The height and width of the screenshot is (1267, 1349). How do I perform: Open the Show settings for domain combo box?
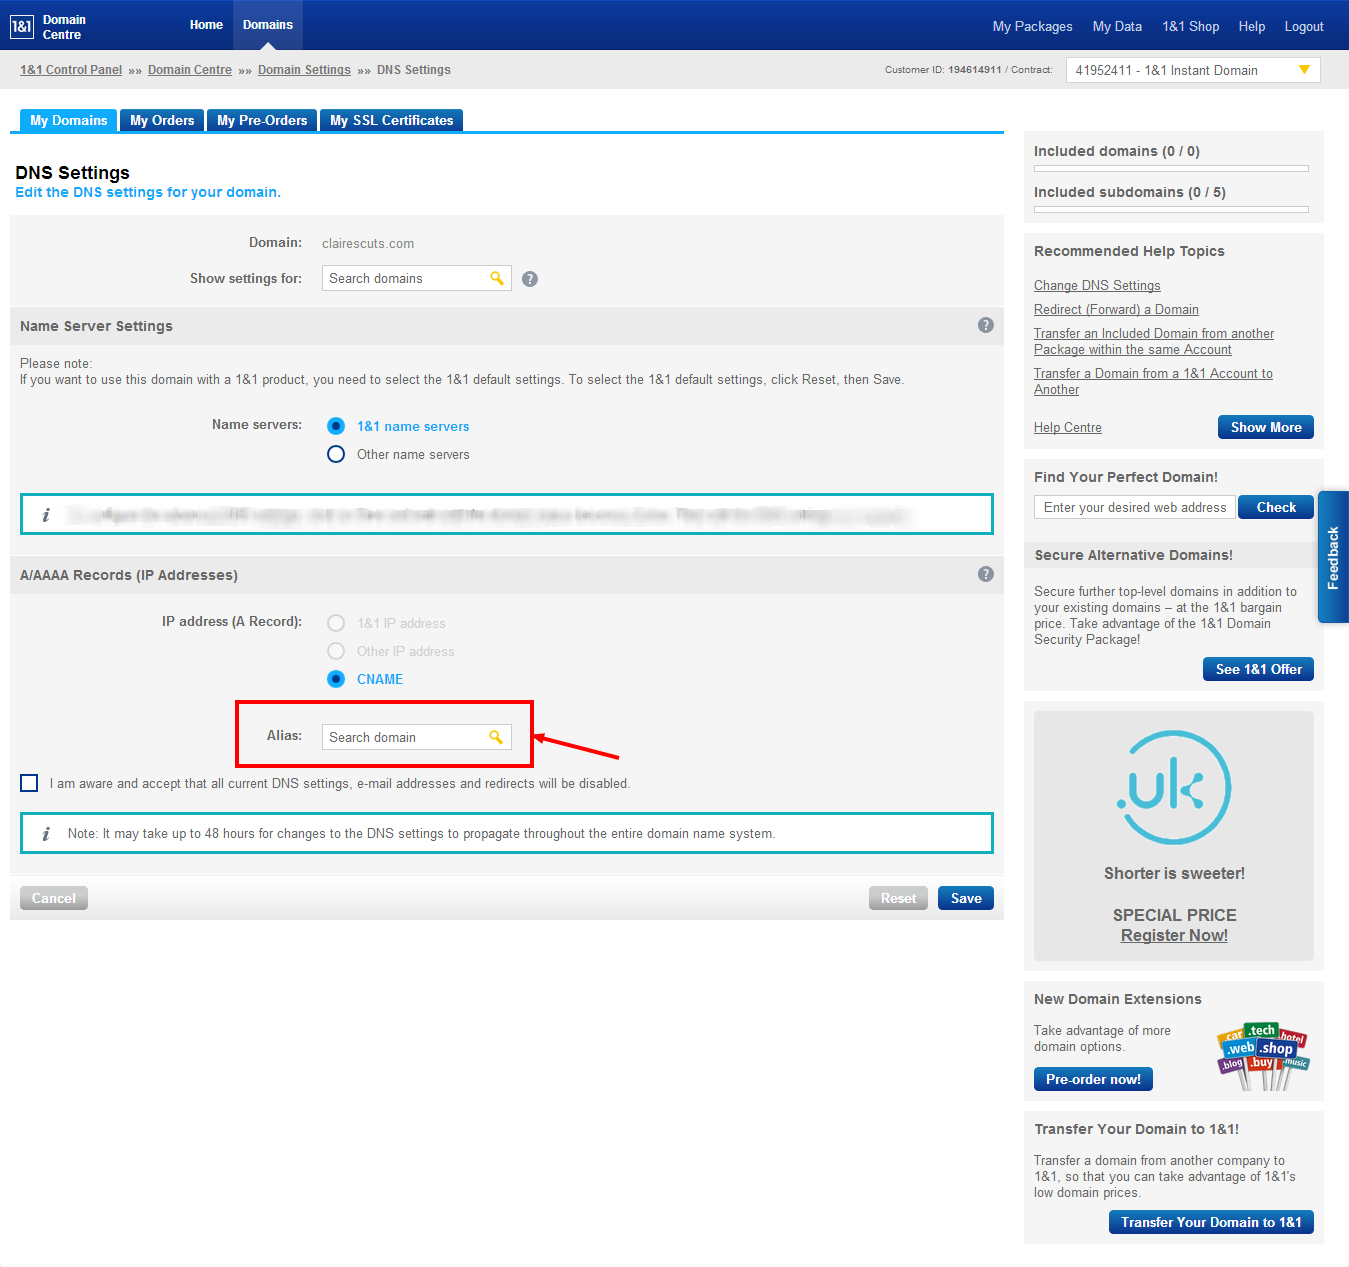[406, 278]
